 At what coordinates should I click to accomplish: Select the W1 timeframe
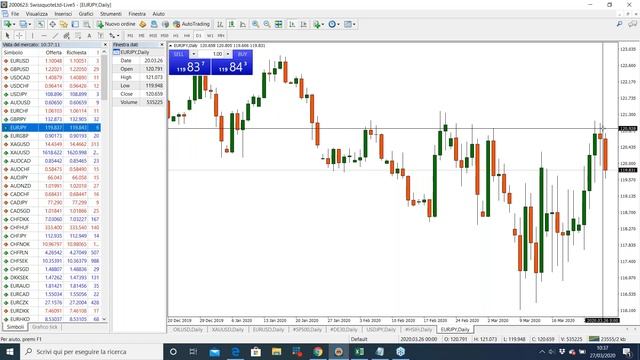[x=210, y=36]
